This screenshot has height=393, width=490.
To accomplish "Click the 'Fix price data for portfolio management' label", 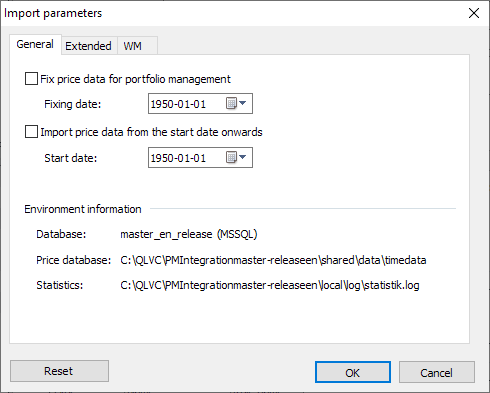I will click(x=135, y=79).
